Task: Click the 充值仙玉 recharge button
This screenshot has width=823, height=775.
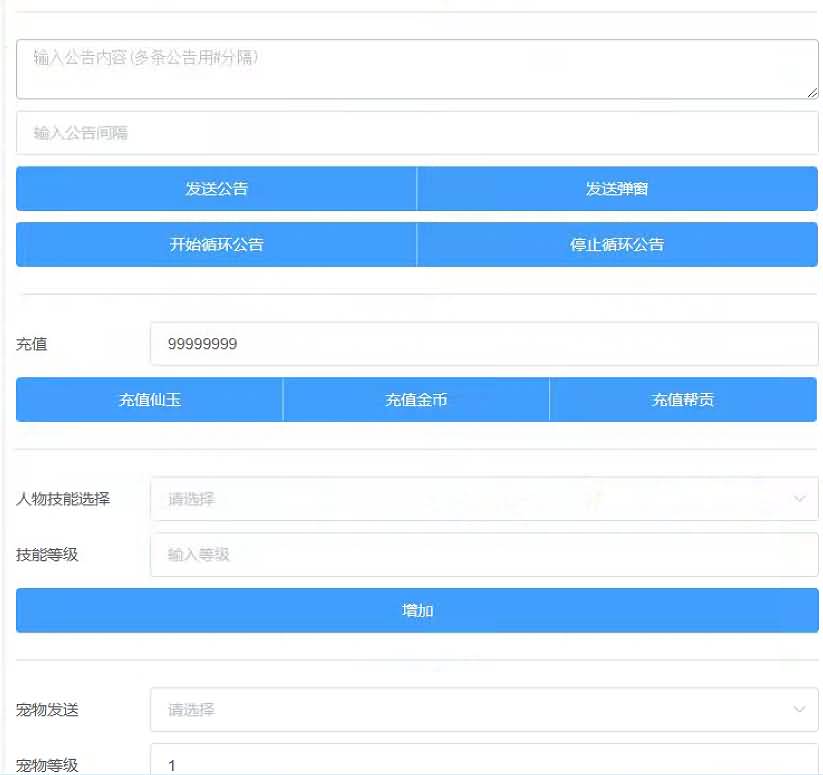Action: point(149,399)
